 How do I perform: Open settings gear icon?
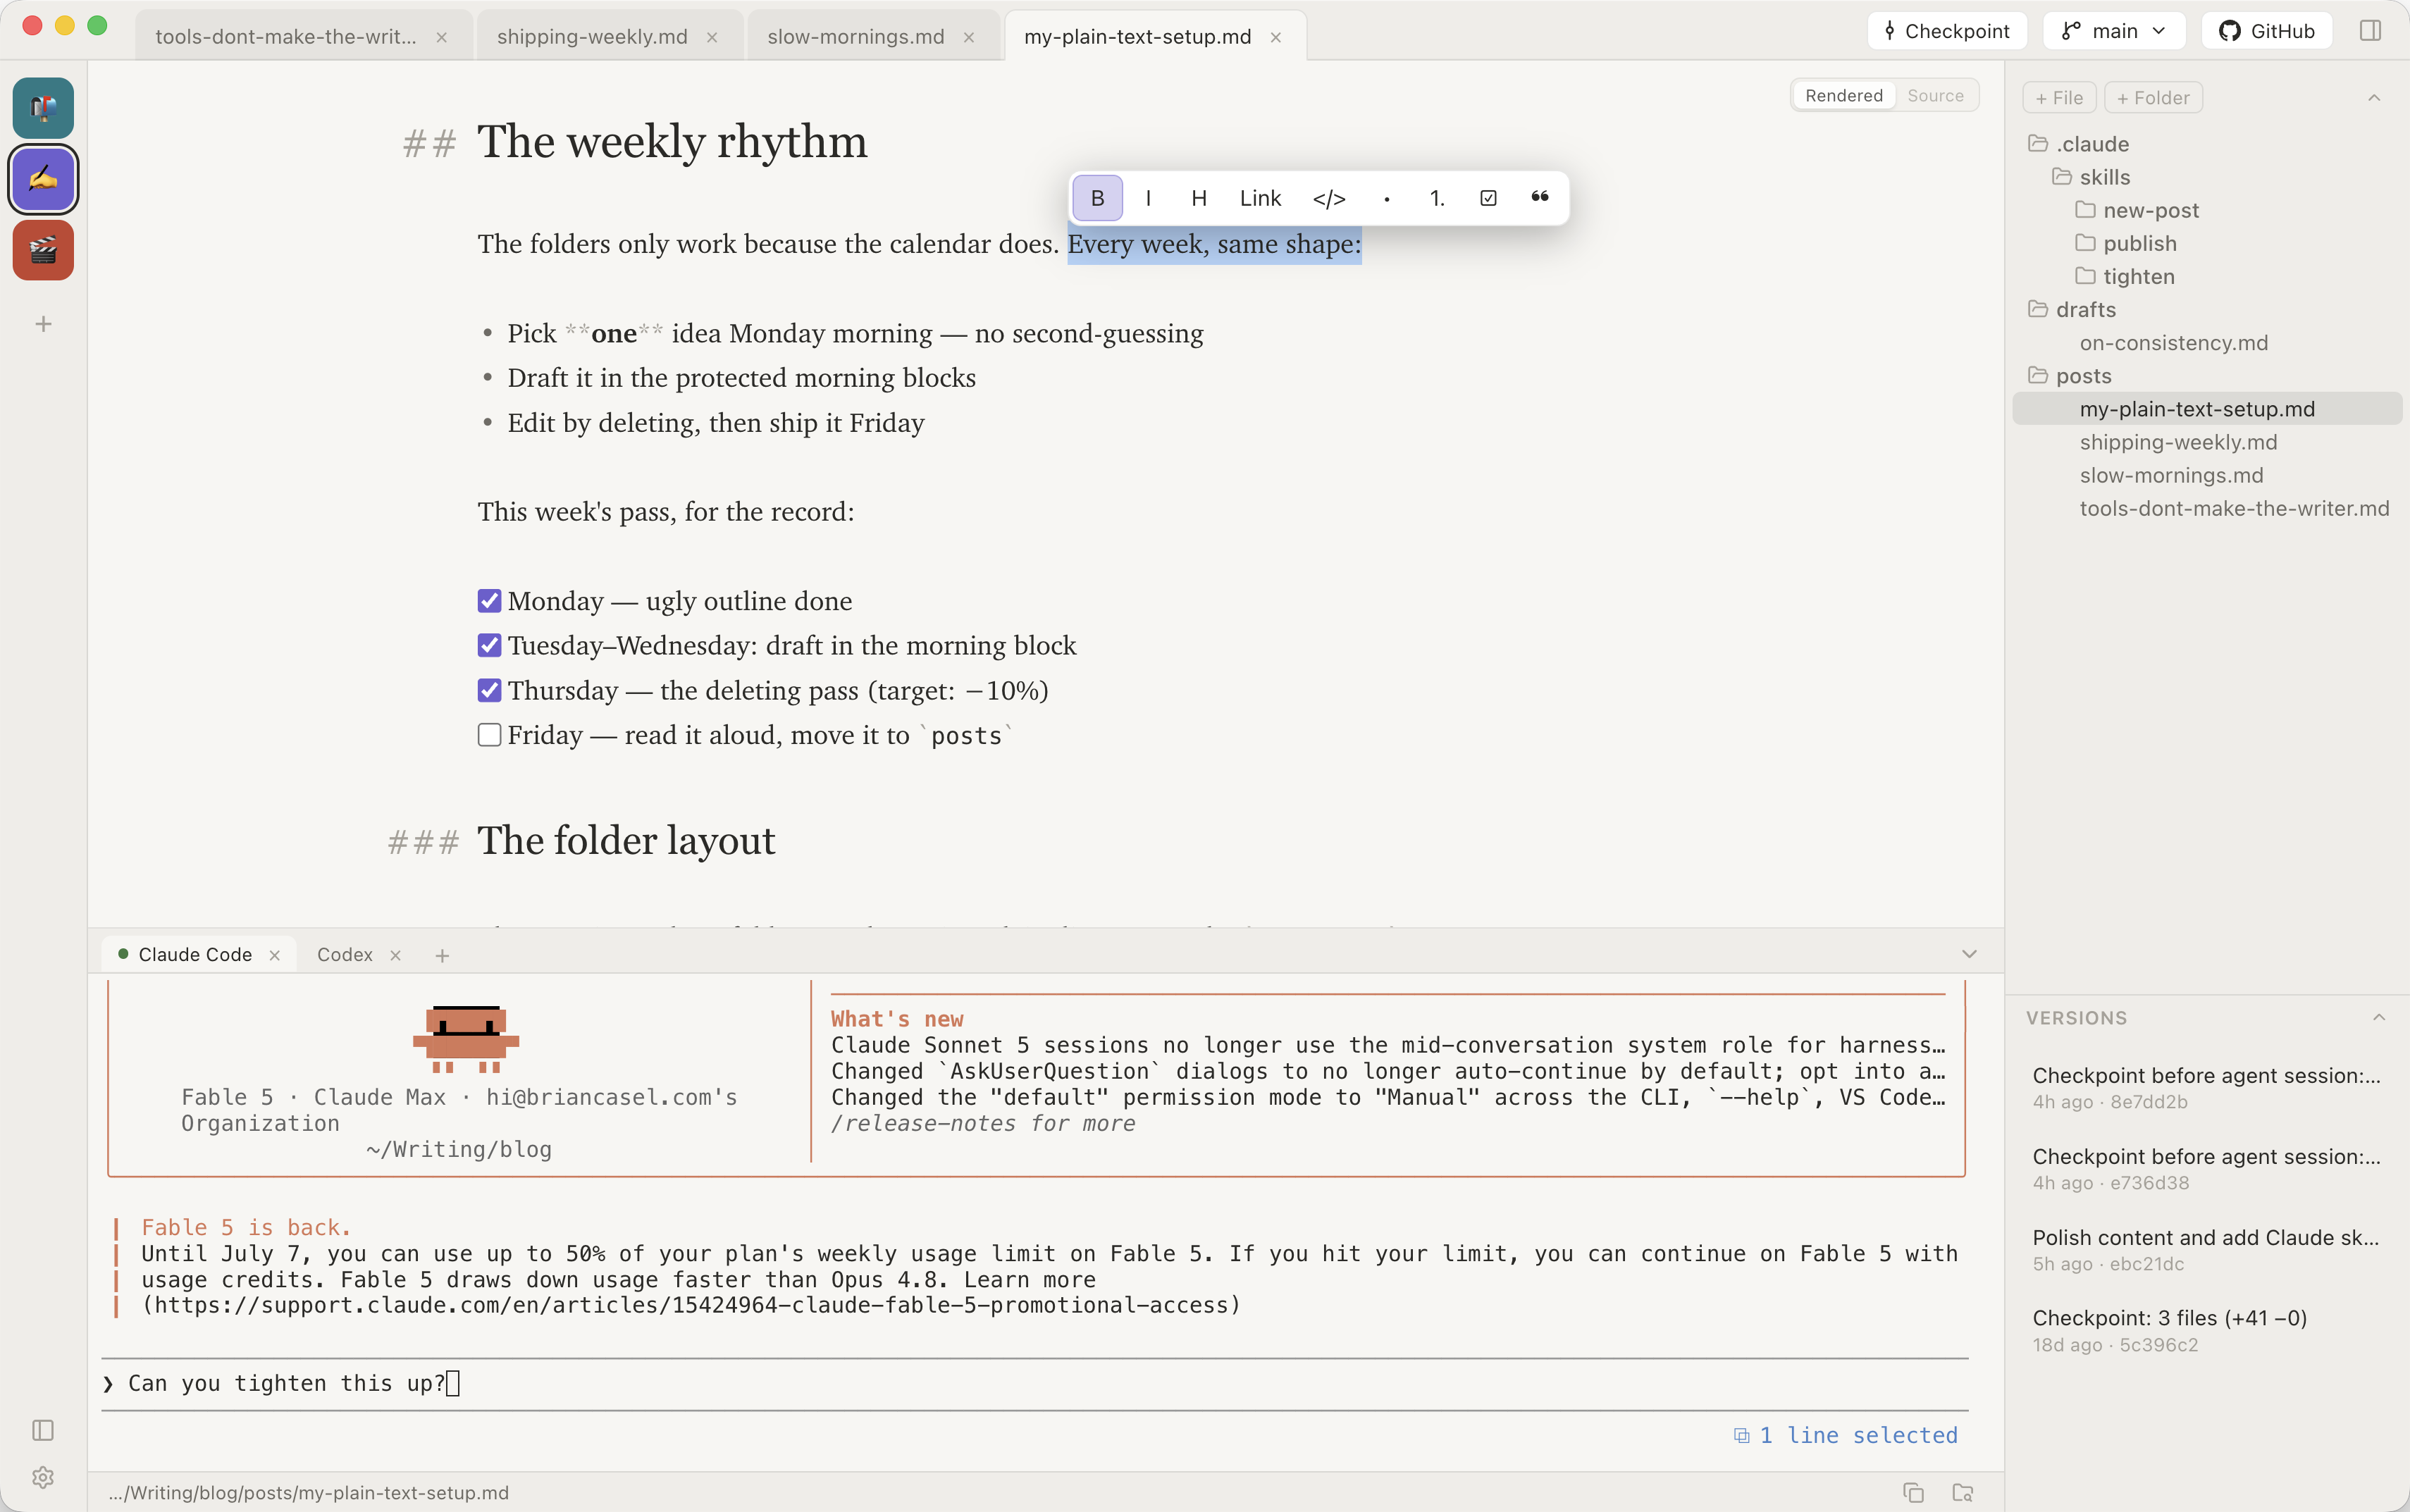coord(43,1477)
